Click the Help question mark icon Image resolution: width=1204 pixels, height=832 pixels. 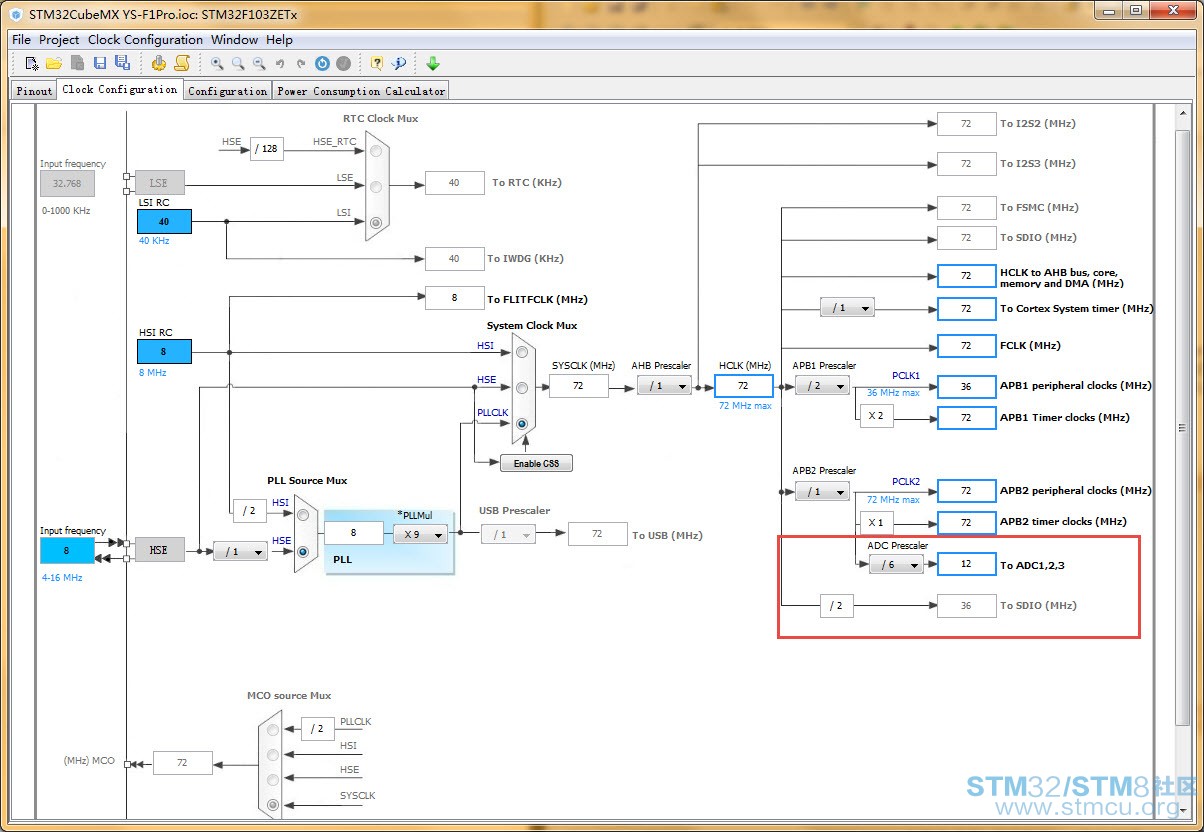click(377, 63)
